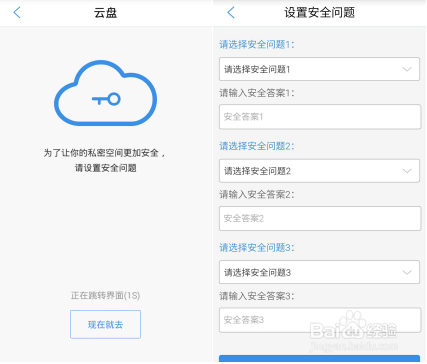427x364 pixels.
Task: Click the 为了让你的私密空间更加安全 text line
Action: [104, 153]
